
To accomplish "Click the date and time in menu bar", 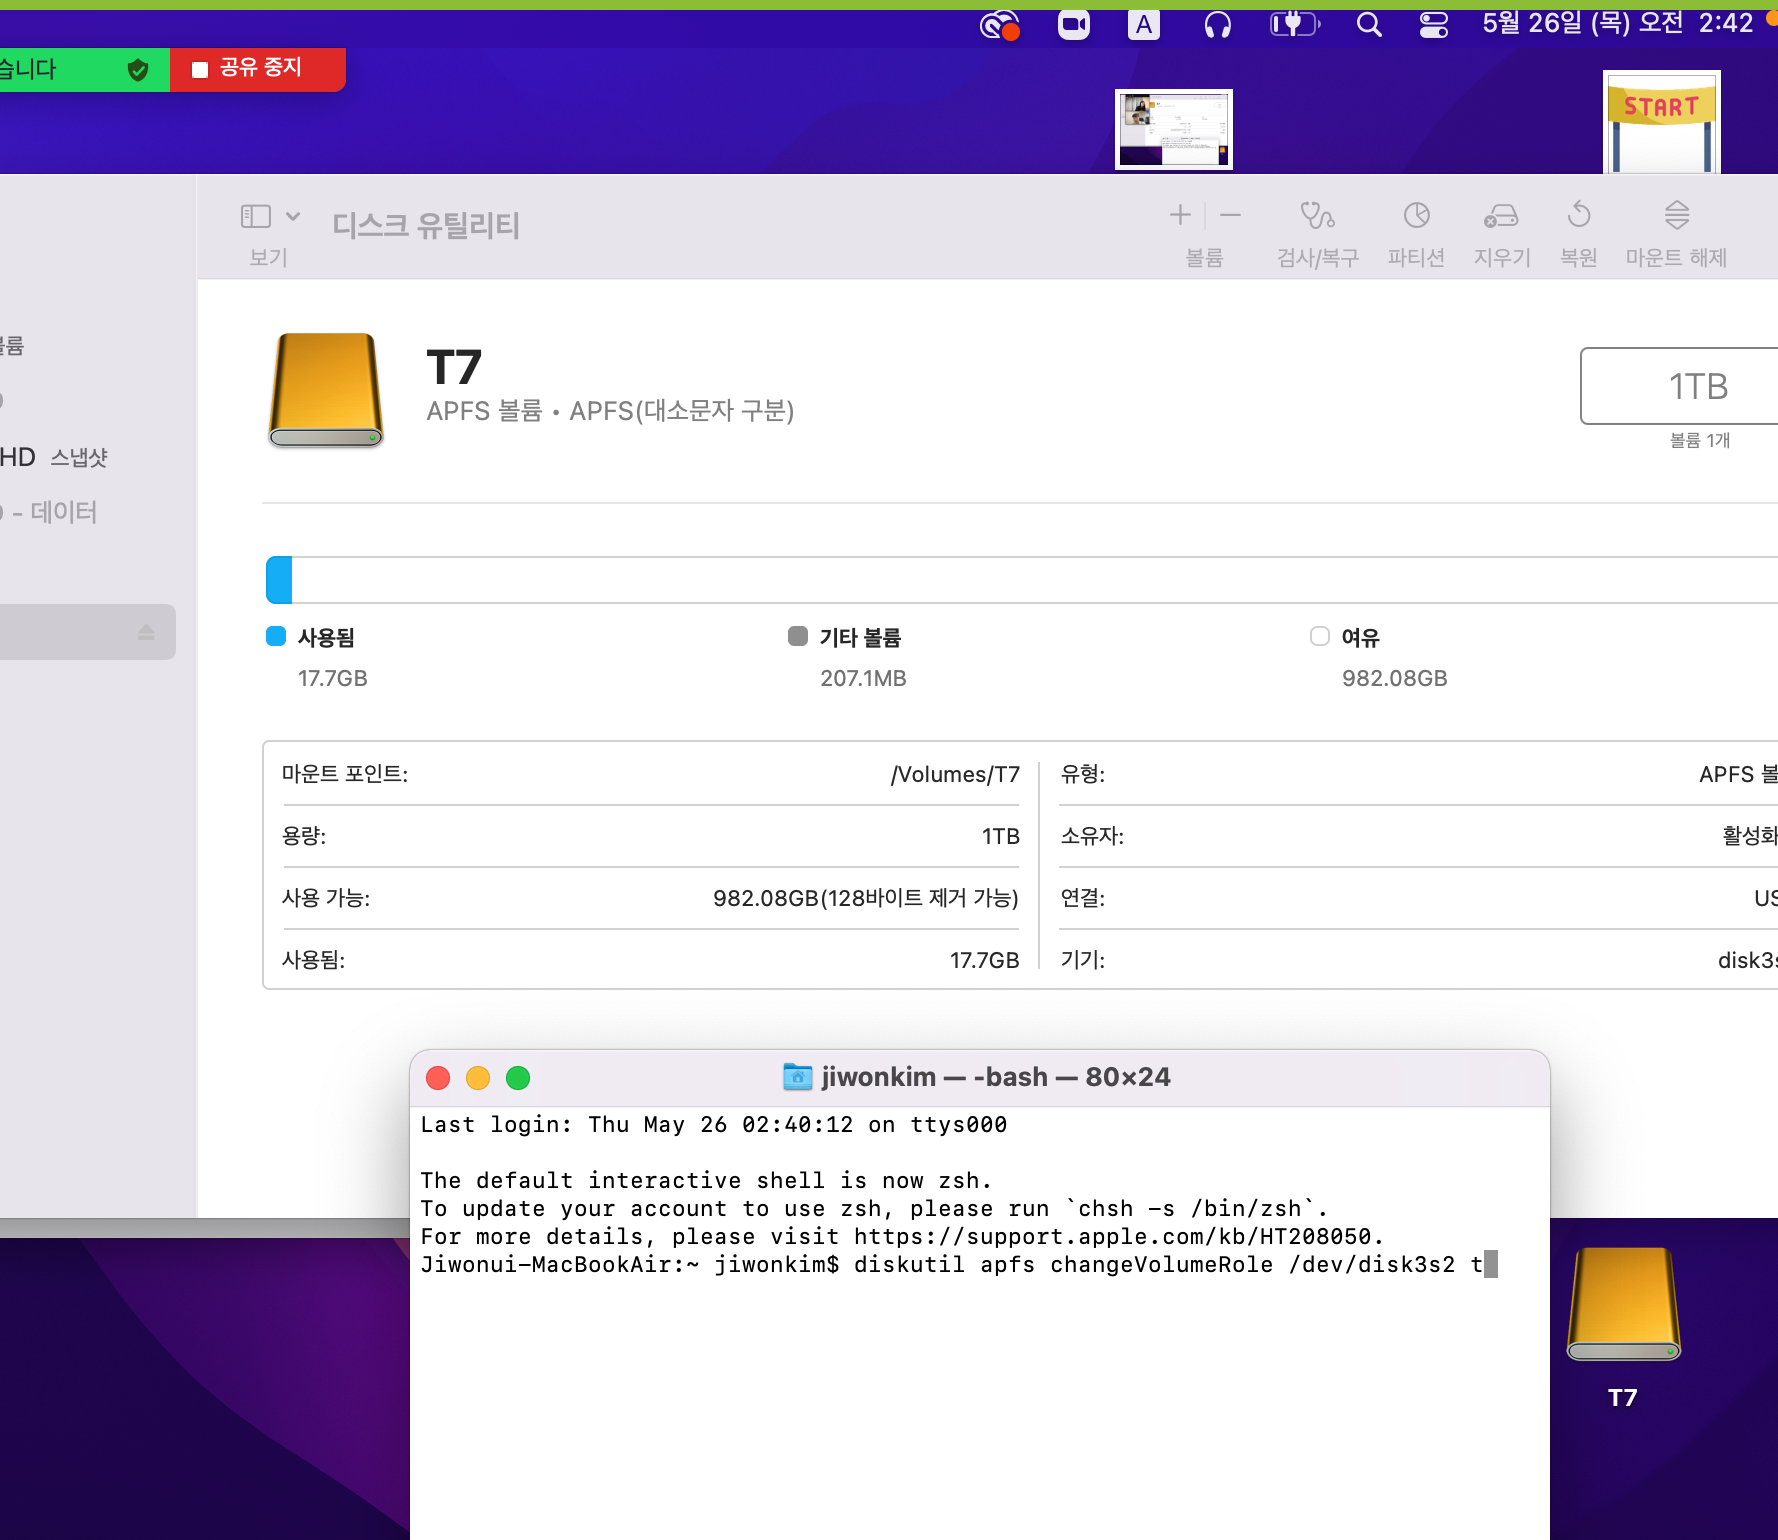I will tap(1617, 23).
